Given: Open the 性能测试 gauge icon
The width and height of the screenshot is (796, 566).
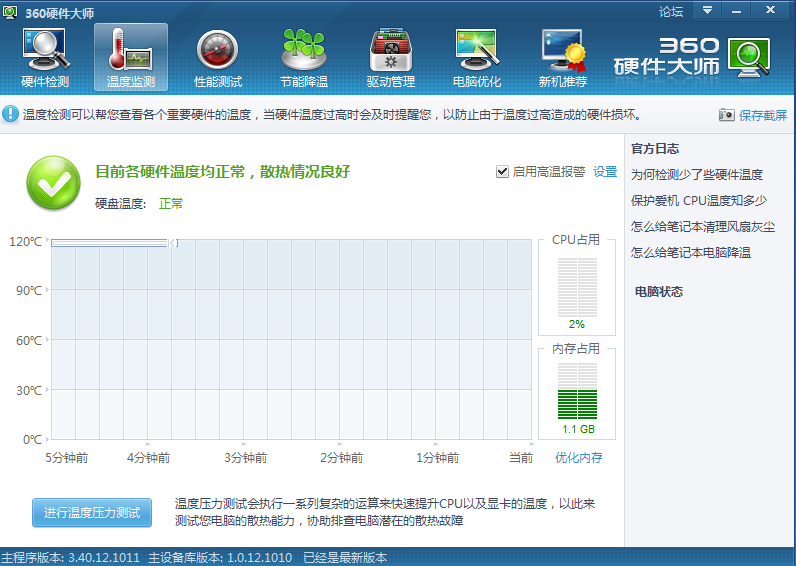Looking at the screenshot, I should [217, 56].
